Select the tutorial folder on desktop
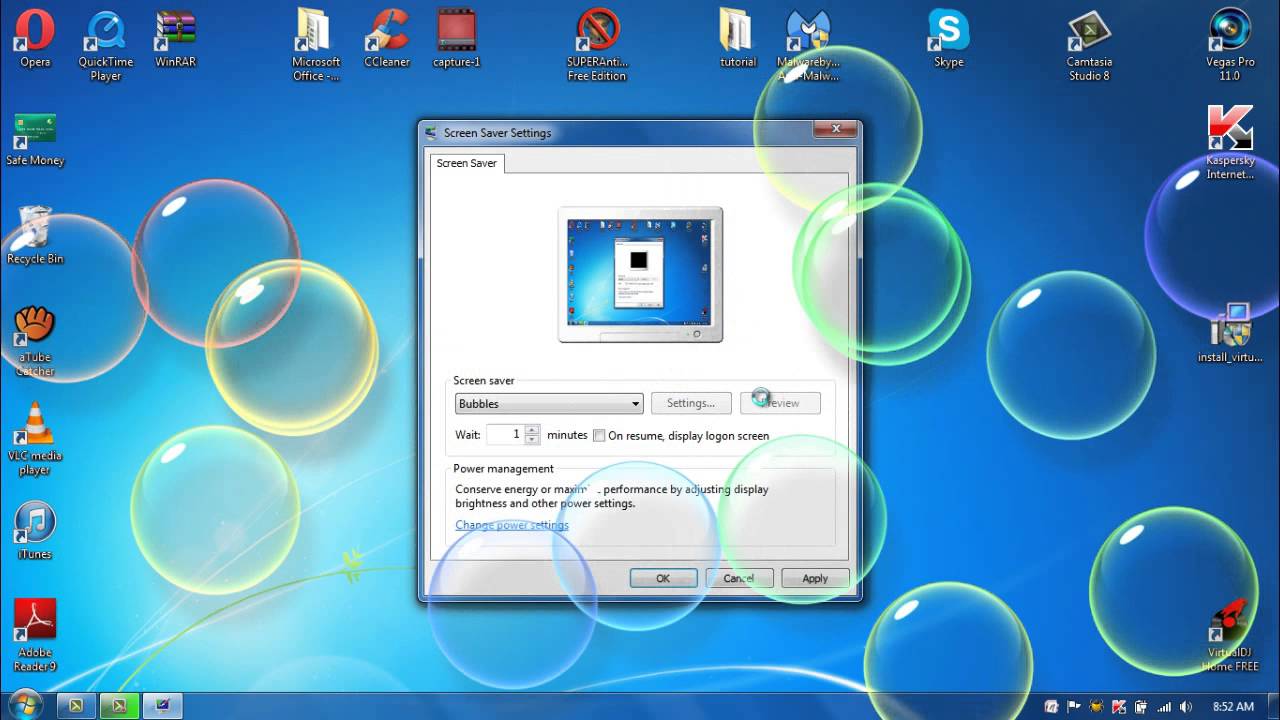Image resolution: width=1280 pixels, height=720 pixels. 738,38
